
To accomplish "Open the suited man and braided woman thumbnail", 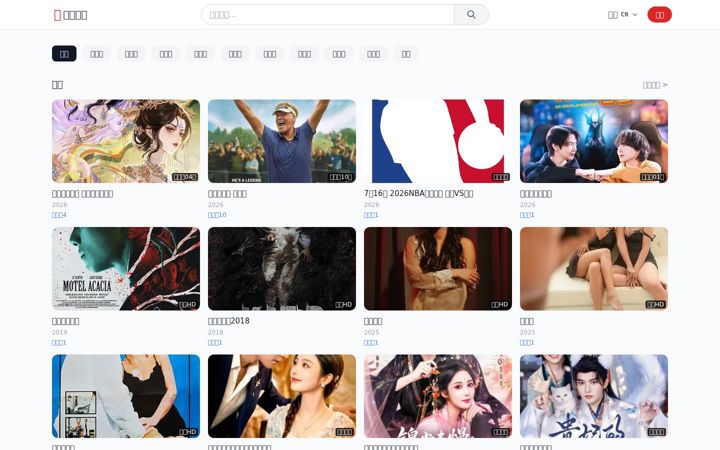I will pos(282,396).
